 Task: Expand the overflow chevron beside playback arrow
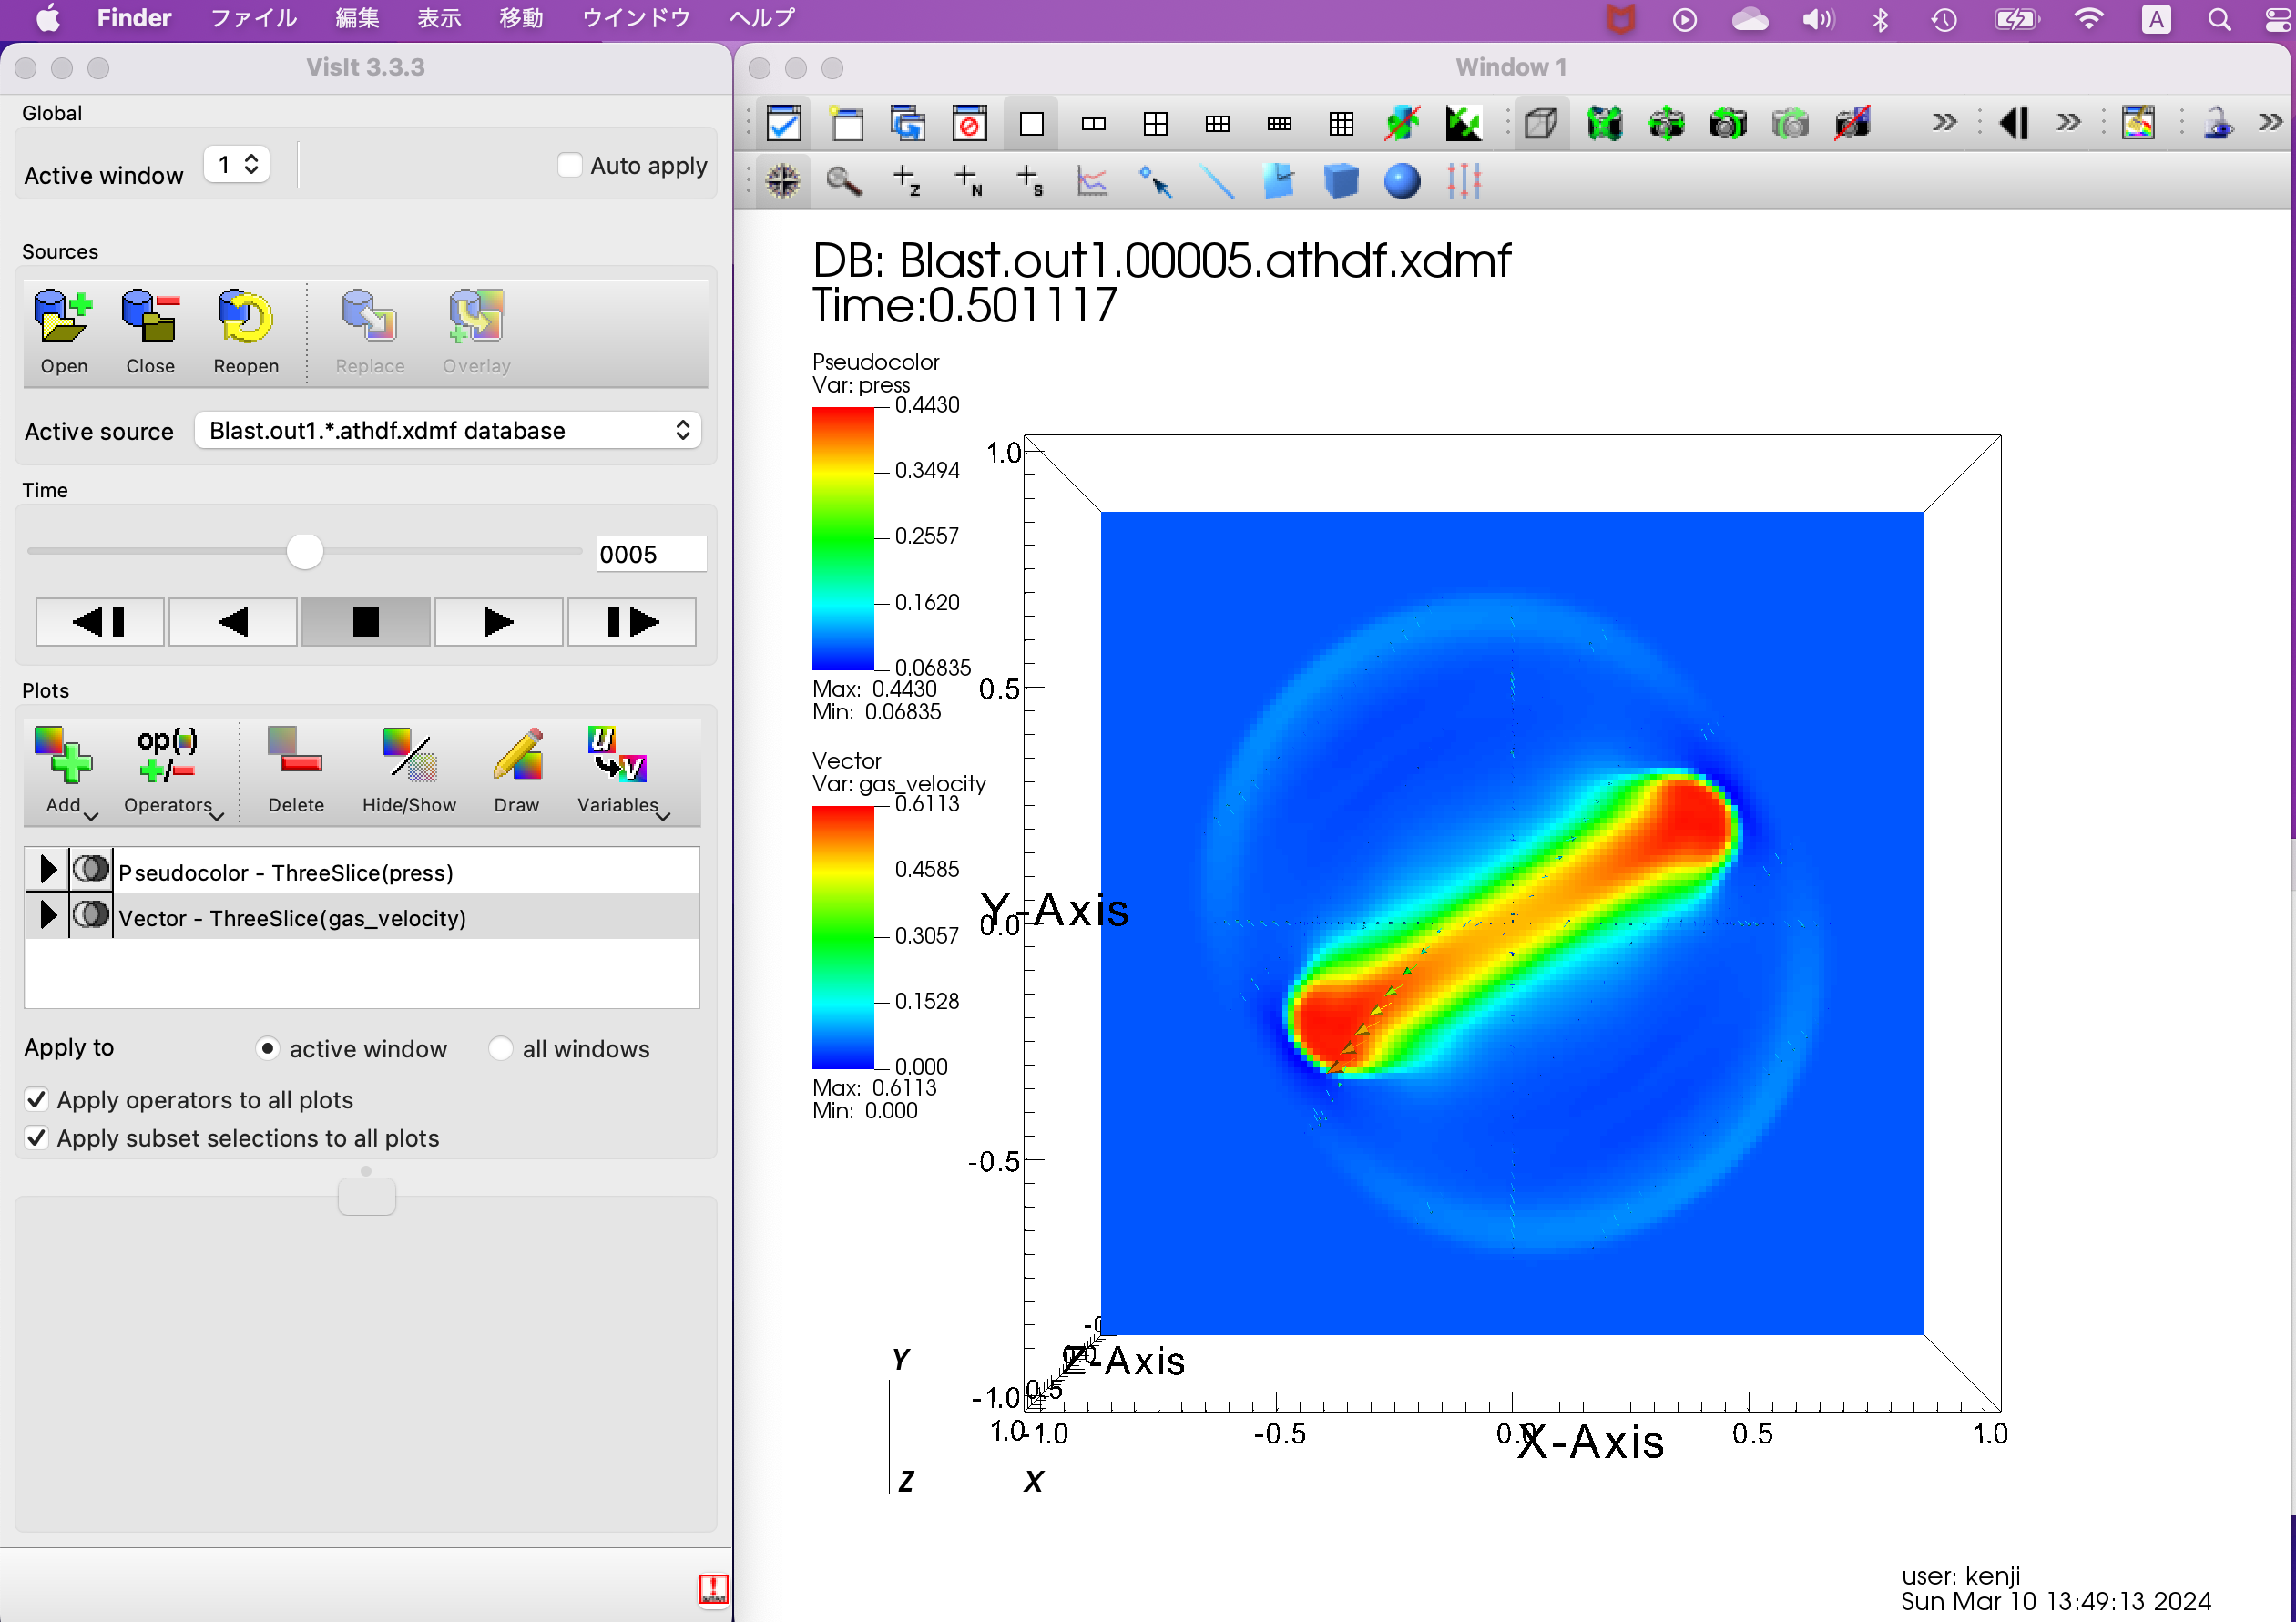[x=2068, y=123]
